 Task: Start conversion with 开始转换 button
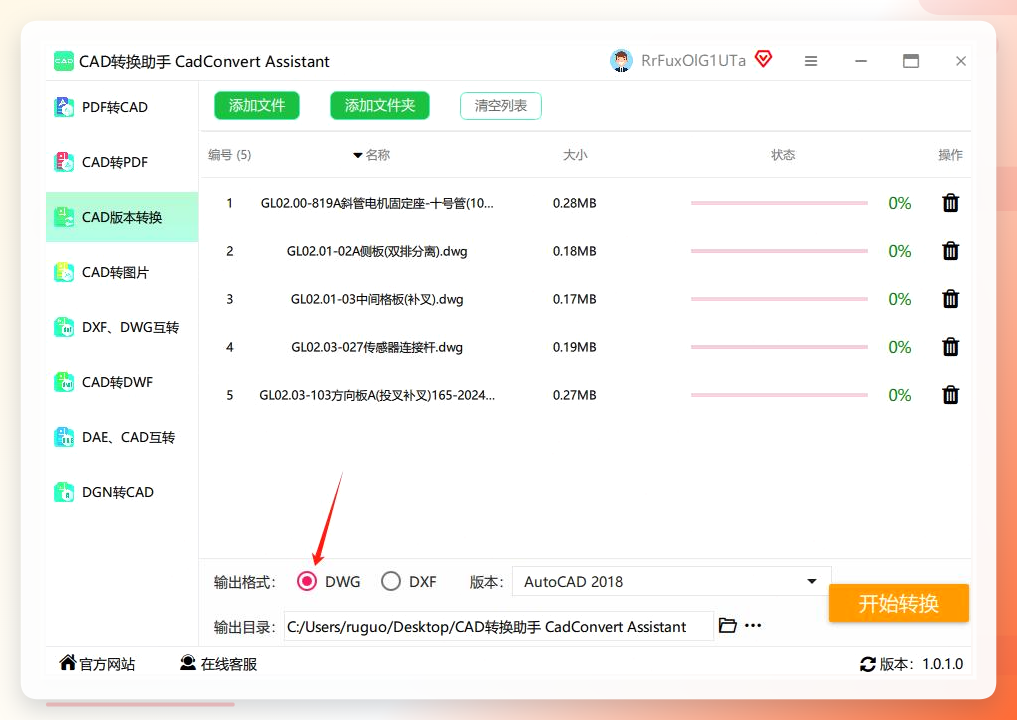point(898,603)
